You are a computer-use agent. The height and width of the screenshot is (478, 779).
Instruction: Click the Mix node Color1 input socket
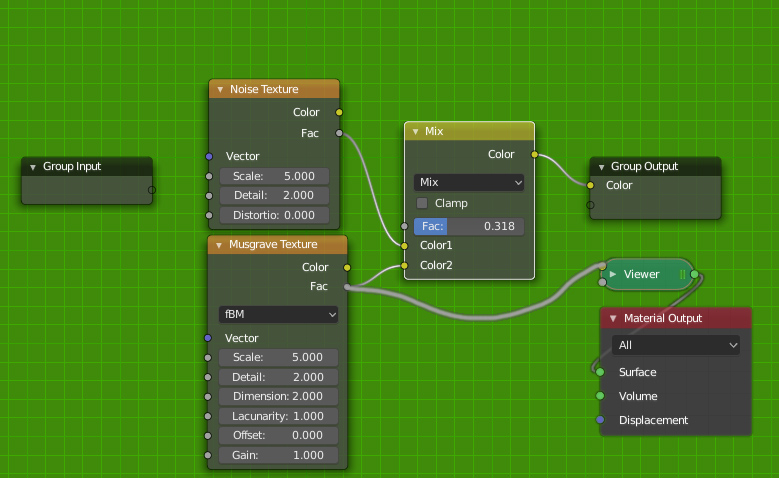coord(404,245)
